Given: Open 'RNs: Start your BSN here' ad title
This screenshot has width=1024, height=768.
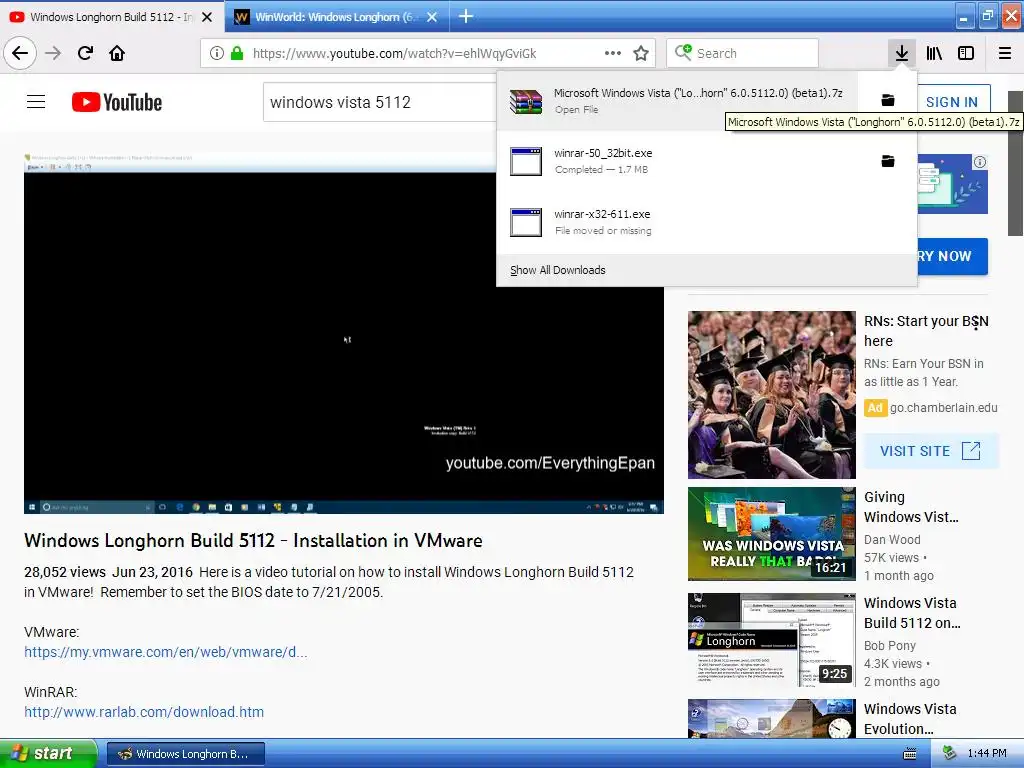Looking at the screenshot, I should (x=926, y=330).
